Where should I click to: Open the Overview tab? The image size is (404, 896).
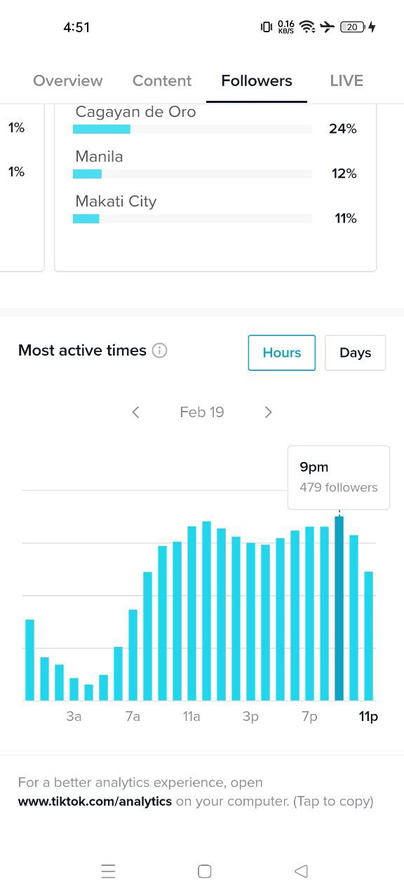pos(67,81)
